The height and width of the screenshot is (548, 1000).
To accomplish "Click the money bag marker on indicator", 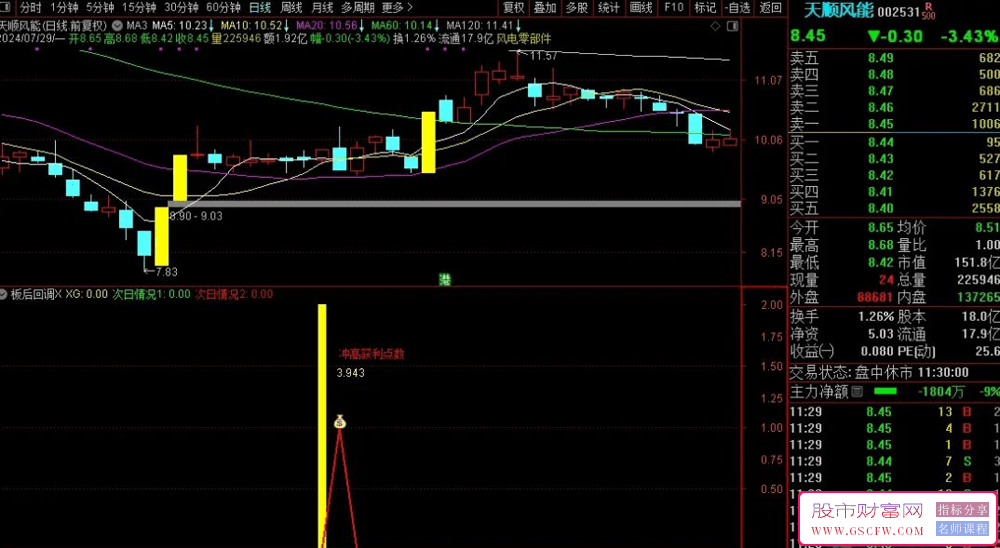I will click(x=340, y=422).
